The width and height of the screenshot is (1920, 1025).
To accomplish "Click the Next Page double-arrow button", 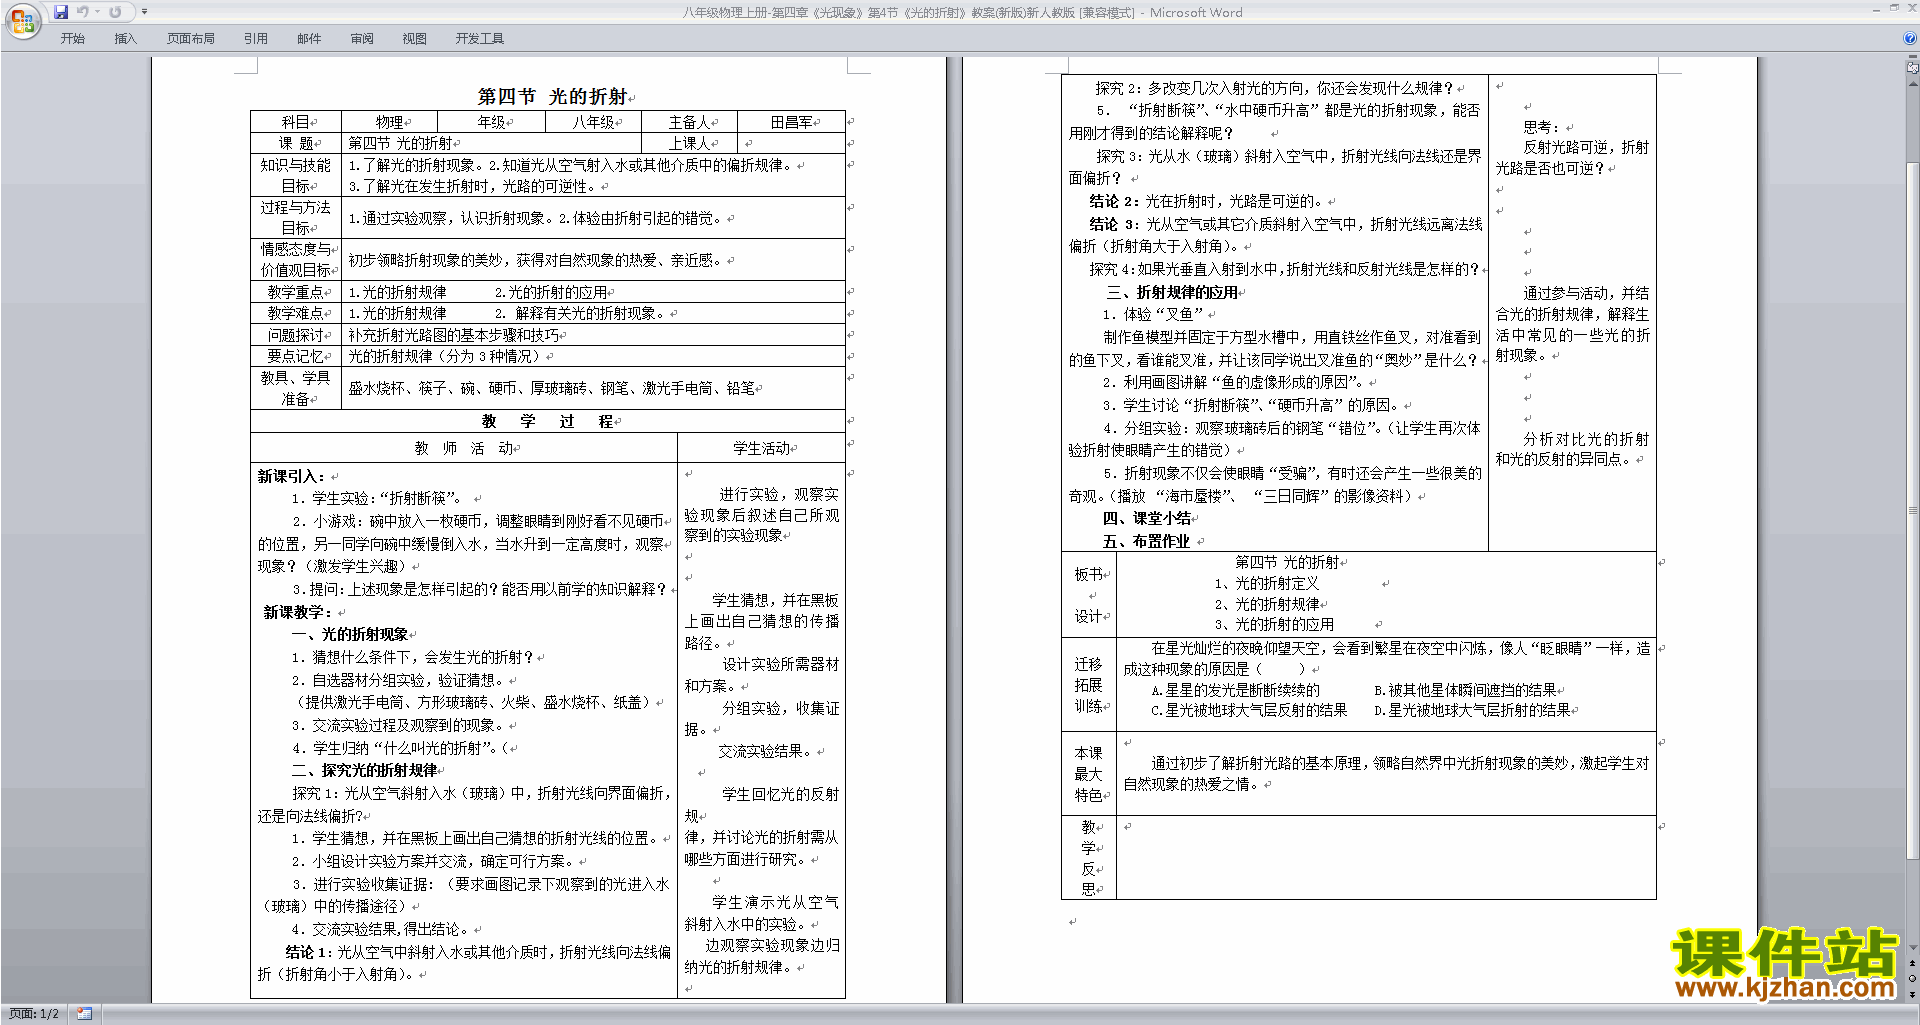I will point(1913,994).
